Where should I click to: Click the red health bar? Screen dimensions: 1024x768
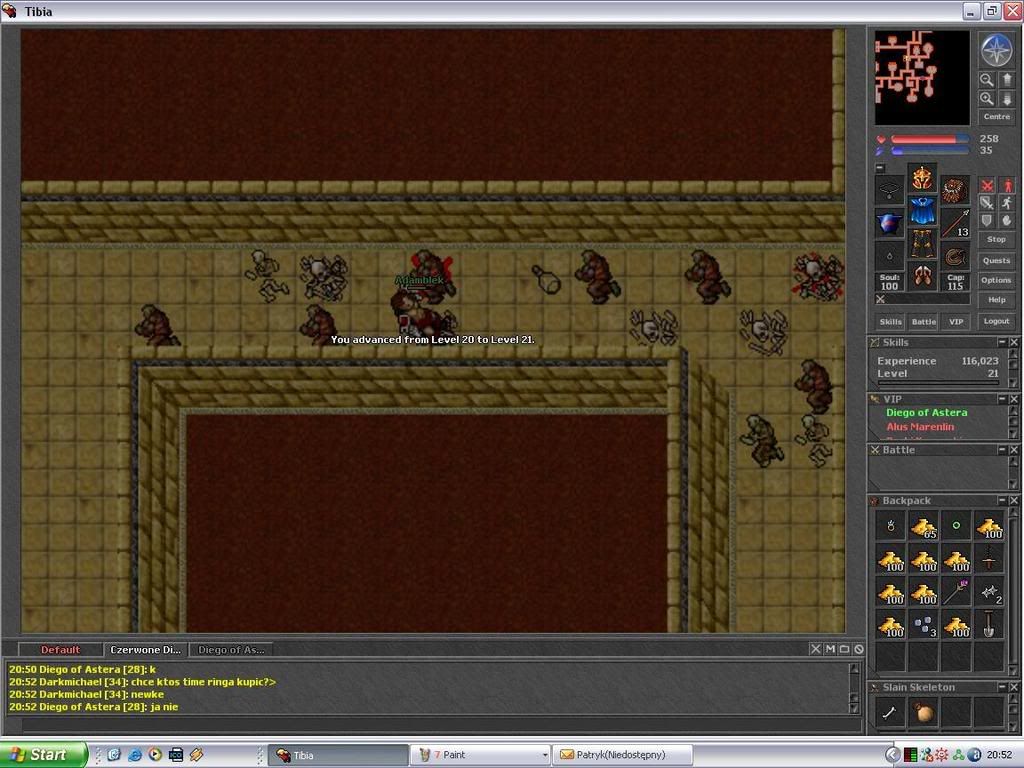click(930, 139)
